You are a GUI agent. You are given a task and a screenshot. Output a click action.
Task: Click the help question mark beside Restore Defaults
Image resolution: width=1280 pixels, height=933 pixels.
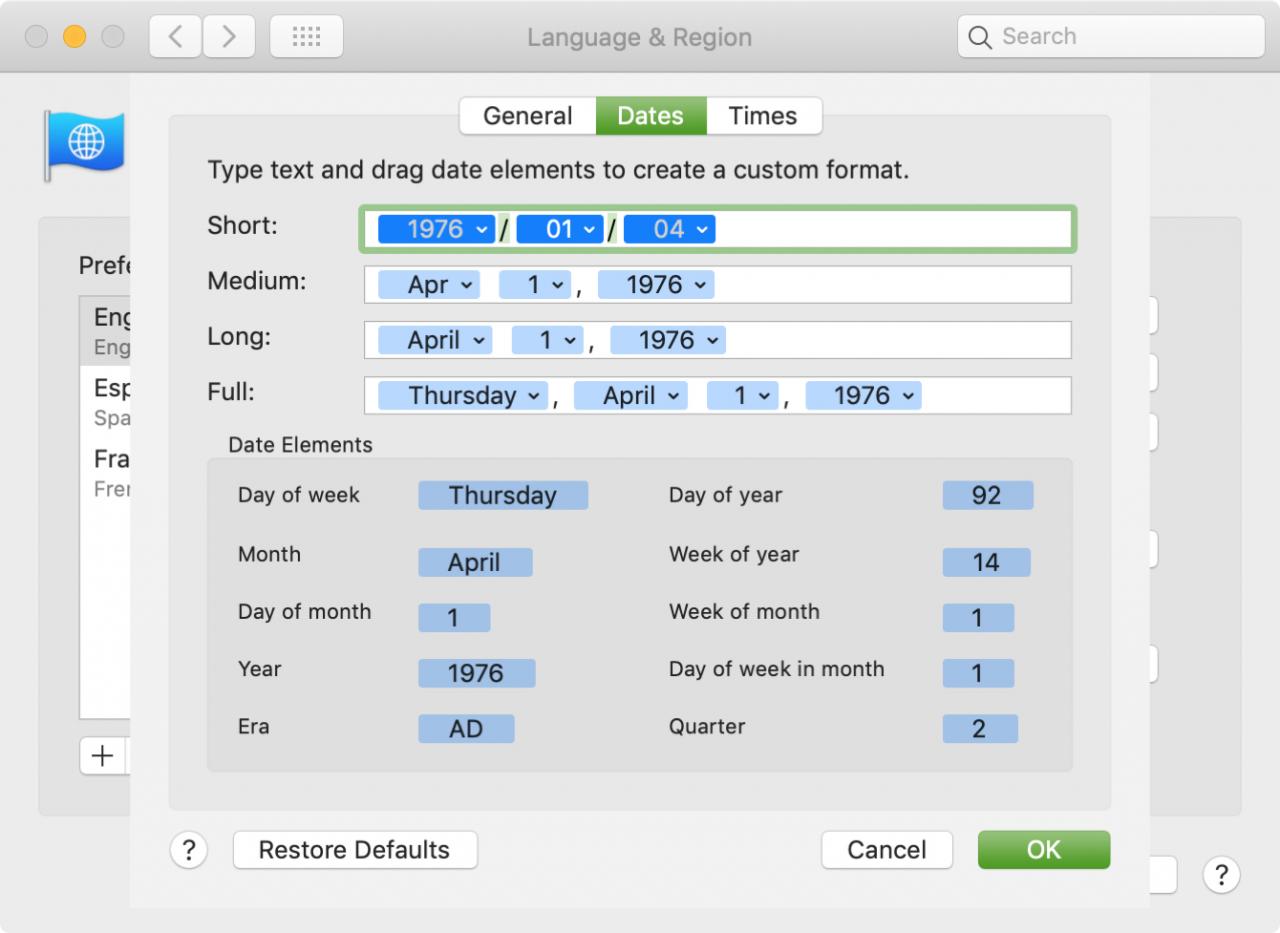(x=189, y=850)
